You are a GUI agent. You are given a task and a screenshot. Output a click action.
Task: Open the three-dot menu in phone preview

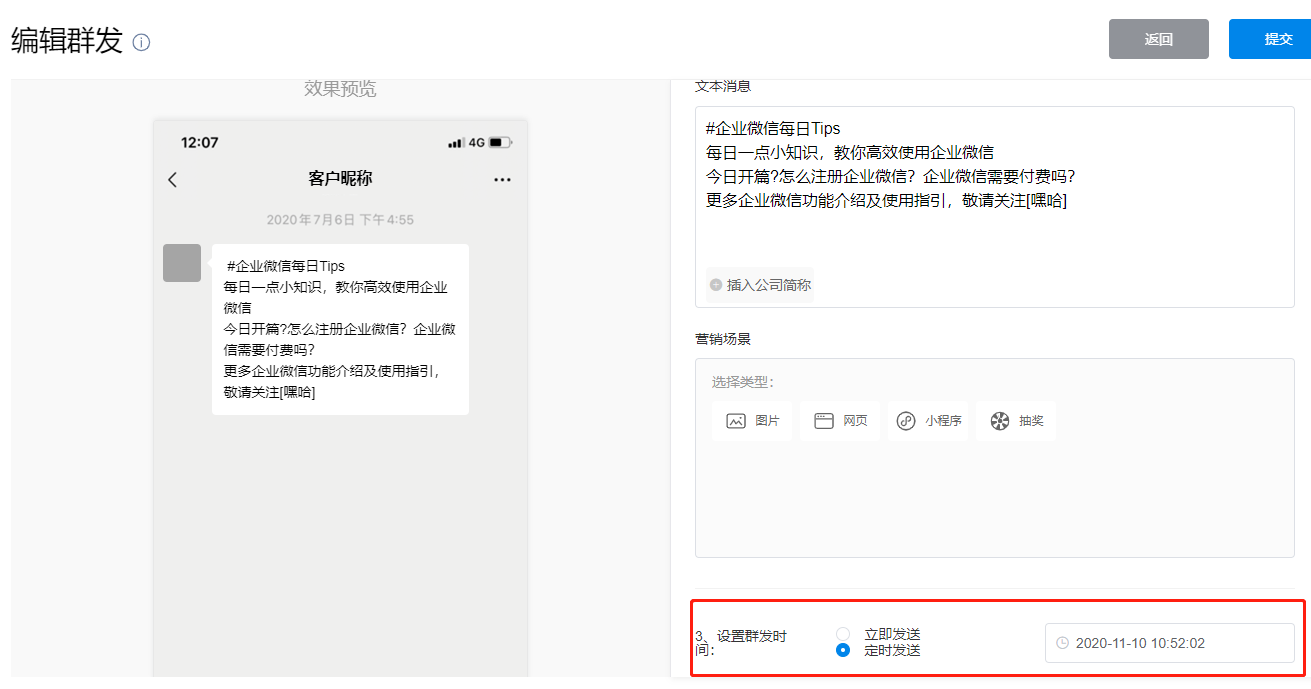[502, 180]
